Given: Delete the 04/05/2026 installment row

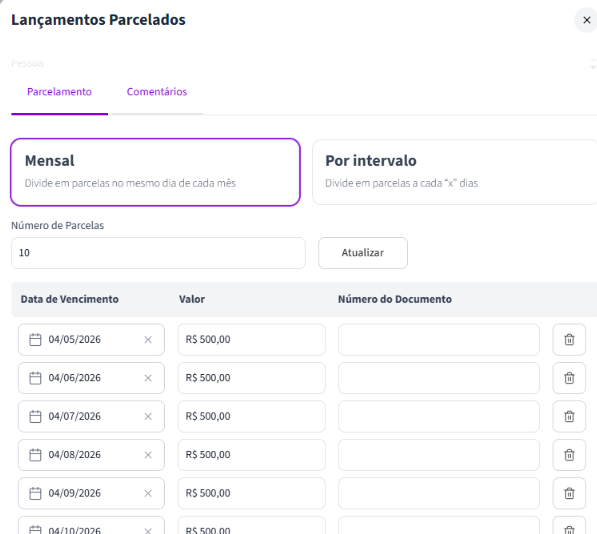Looking at the screenshot, I should coord(569,340).
